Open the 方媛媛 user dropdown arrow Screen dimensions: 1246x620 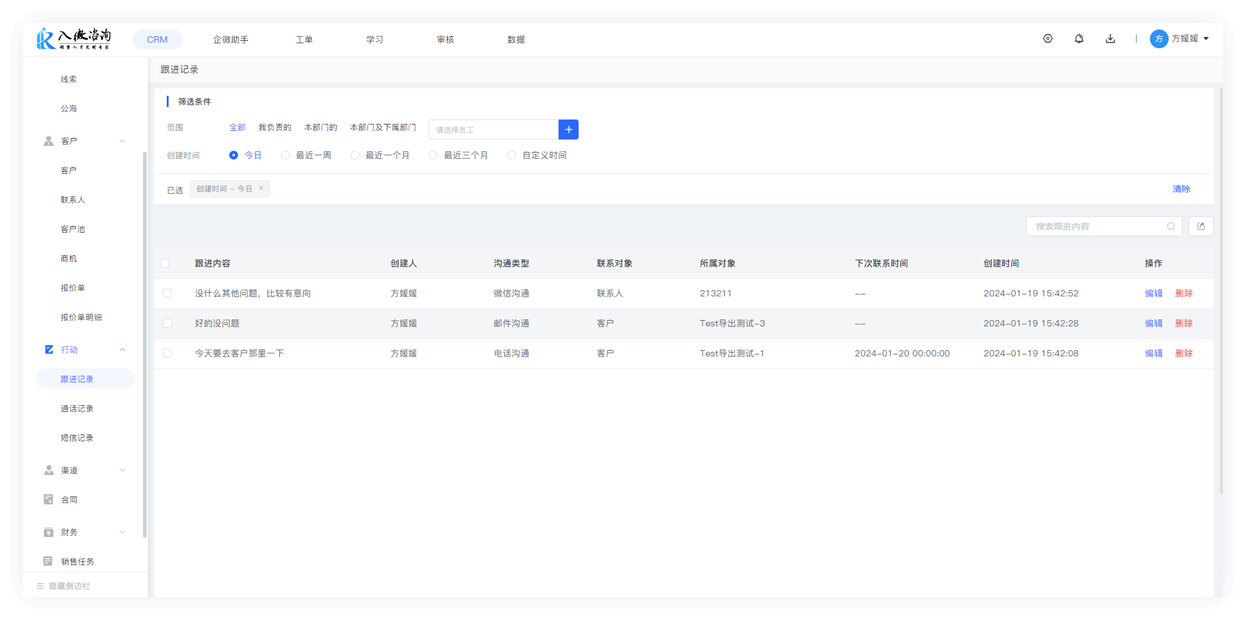coord(1206,39)
